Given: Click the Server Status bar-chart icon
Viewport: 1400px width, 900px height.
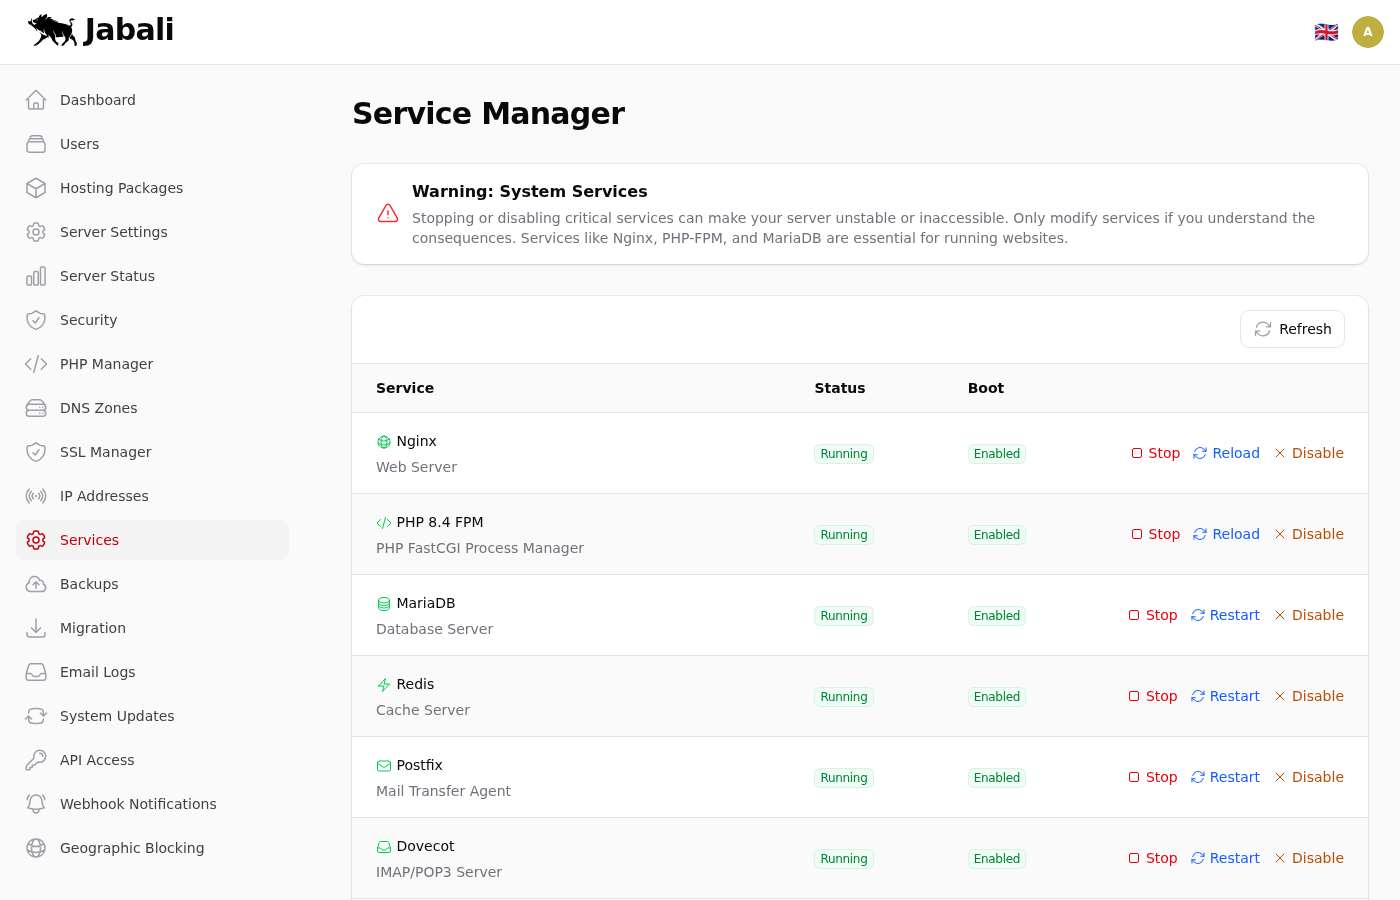Looking at the screenshot, I should point(36,276).
